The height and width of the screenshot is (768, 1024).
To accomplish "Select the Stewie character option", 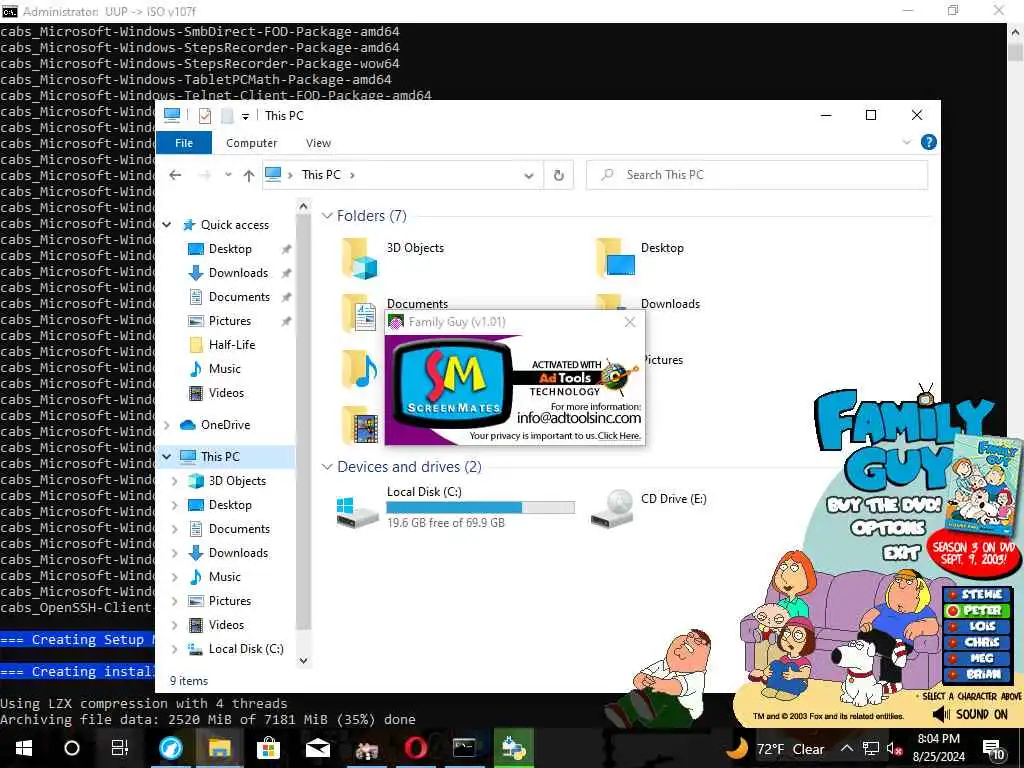I will click(x=978, y=594).
